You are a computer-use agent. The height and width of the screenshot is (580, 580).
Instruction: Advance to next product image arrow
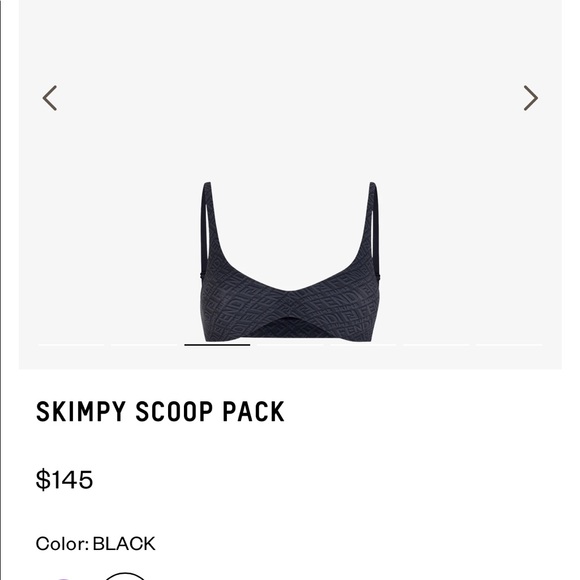pyautogui.click(x=530, y=98)
